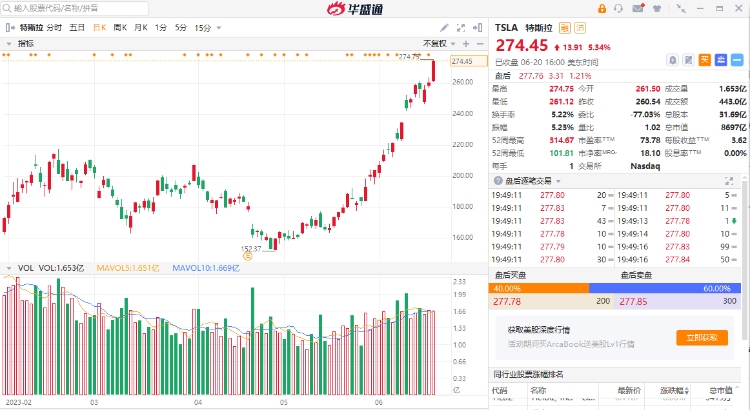Click the 代码 column header
750x410 pixels.
(499, 390)
